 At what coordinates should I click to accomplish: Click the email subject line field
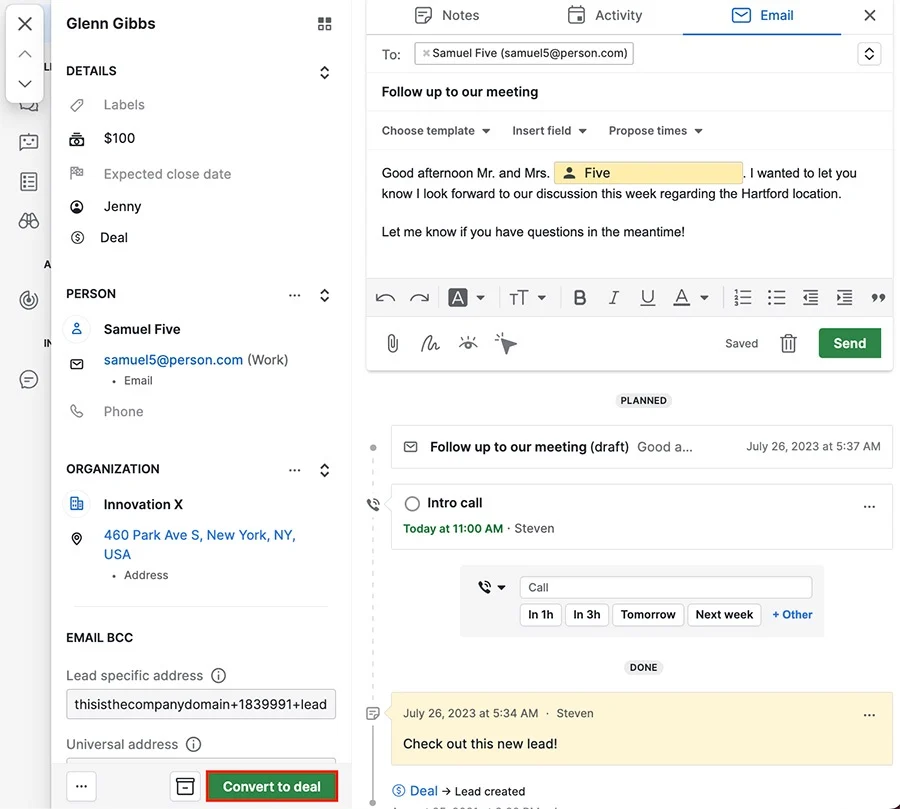click(629, 92)
